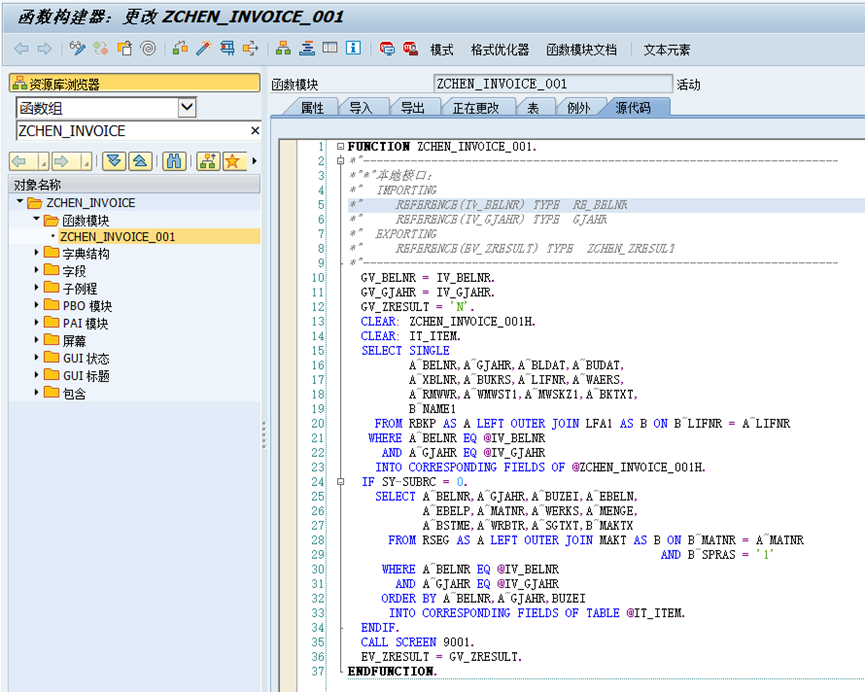Switch to the 属性 tab
The image size is (865, 692).
tap(315, 108)
